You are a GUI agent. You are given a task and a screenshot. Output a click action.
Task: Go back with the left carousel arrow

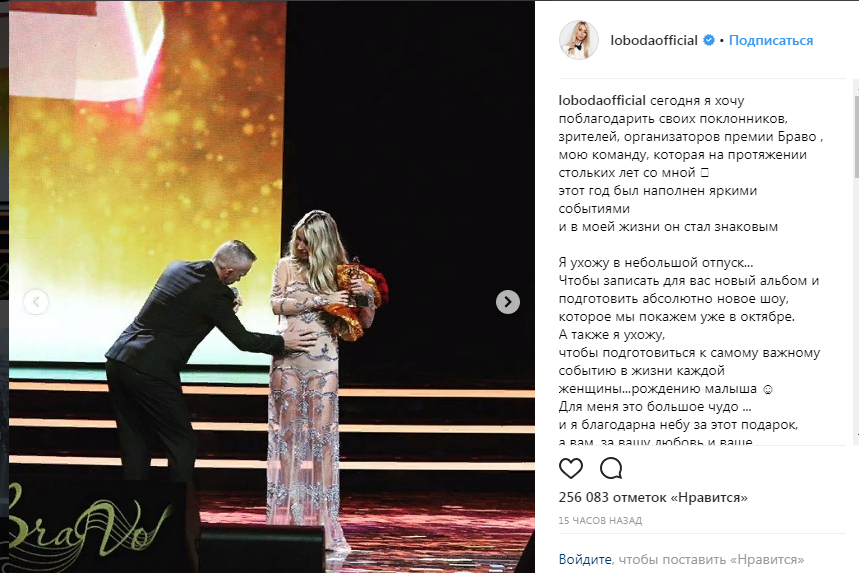pyautogui.click(x=36, y=302)
